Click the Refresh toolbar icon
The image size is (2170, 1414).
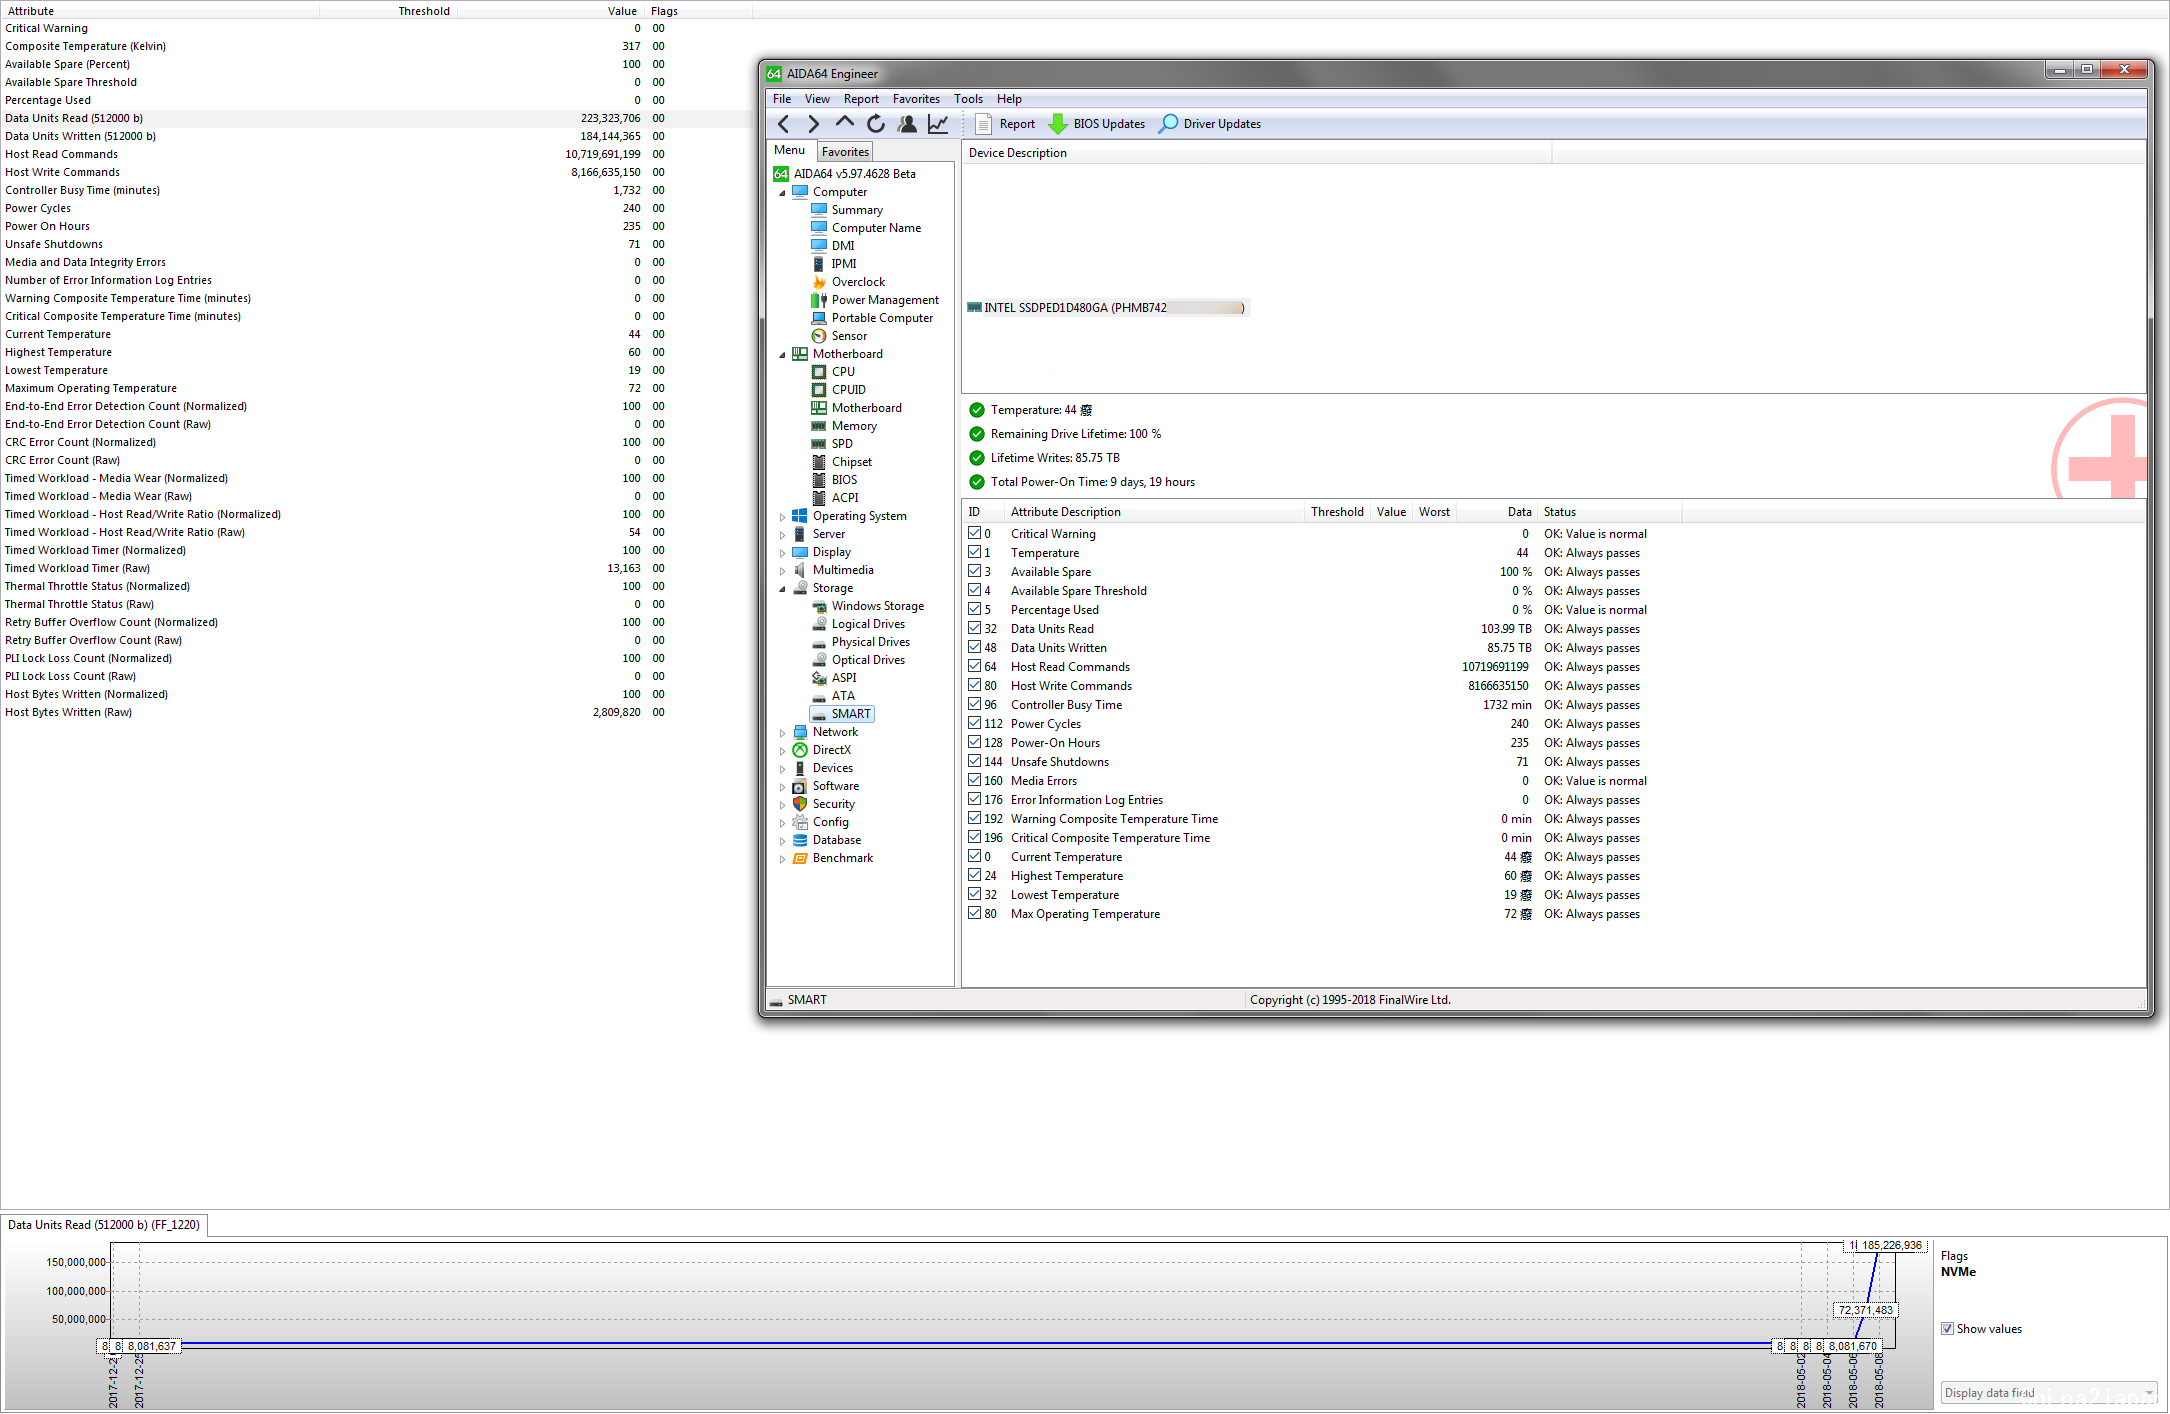tap(876, 124)
